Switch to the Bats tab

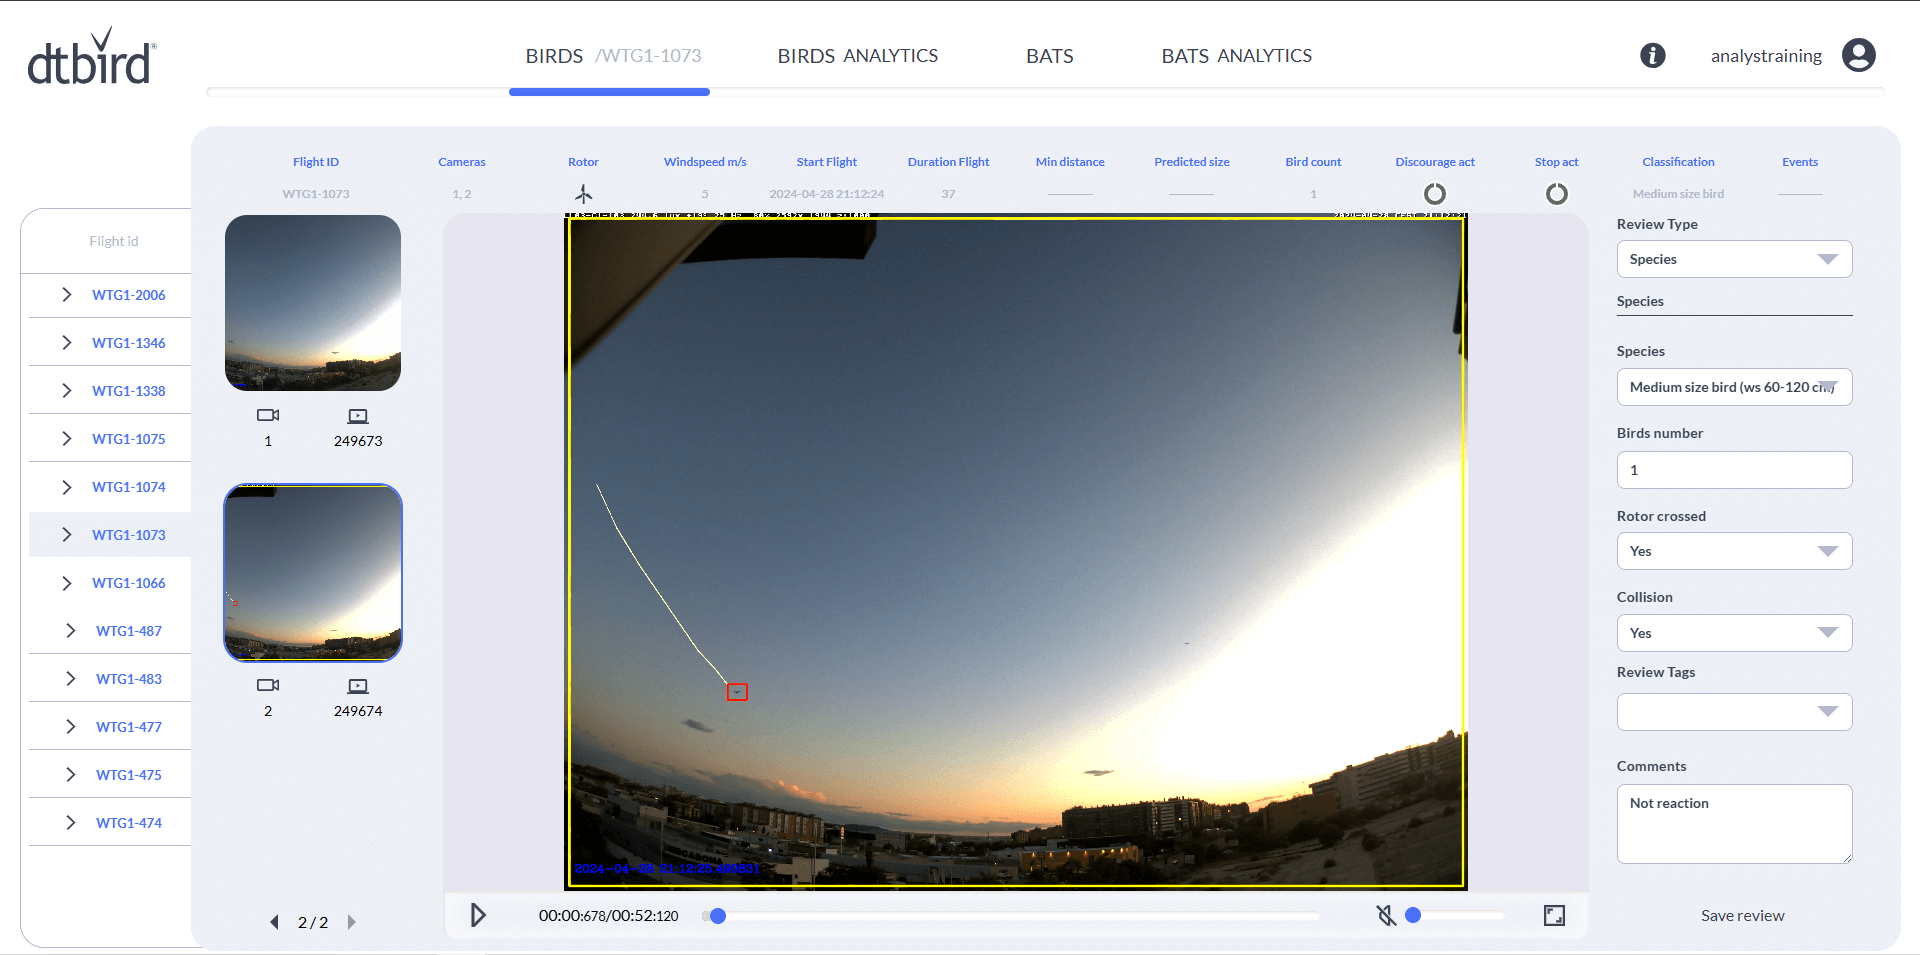pos(1049,56)
